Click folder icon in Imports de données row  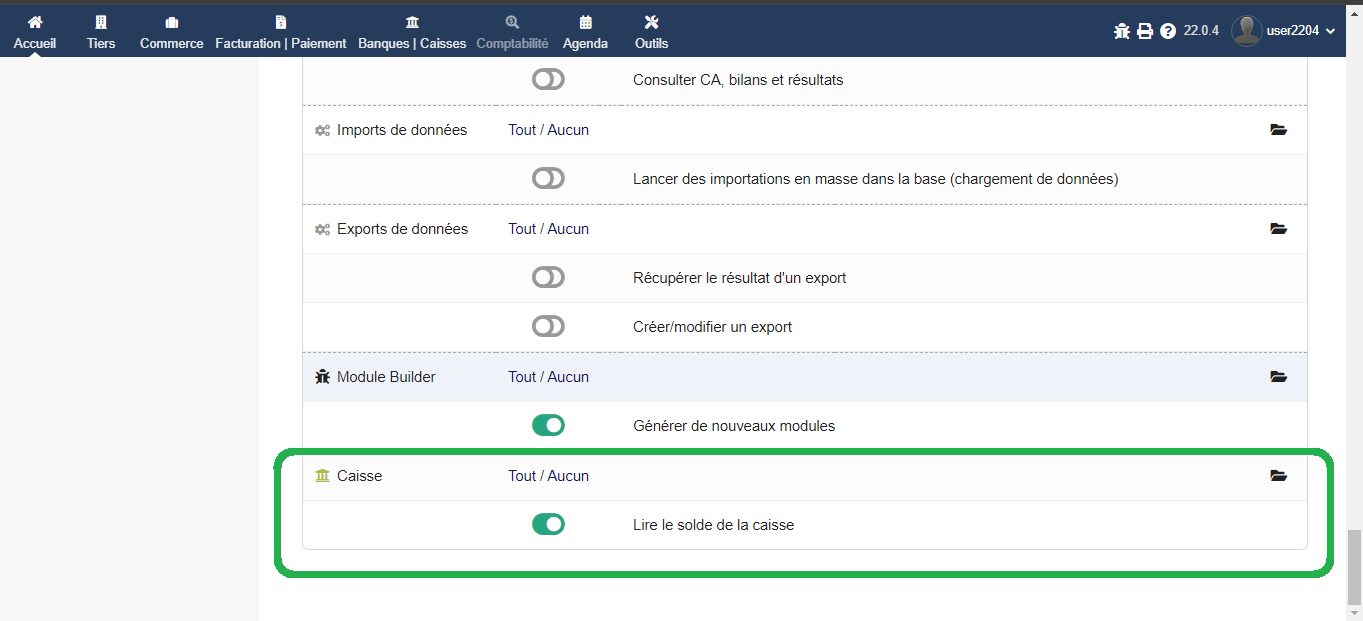tap(1278, 130)
